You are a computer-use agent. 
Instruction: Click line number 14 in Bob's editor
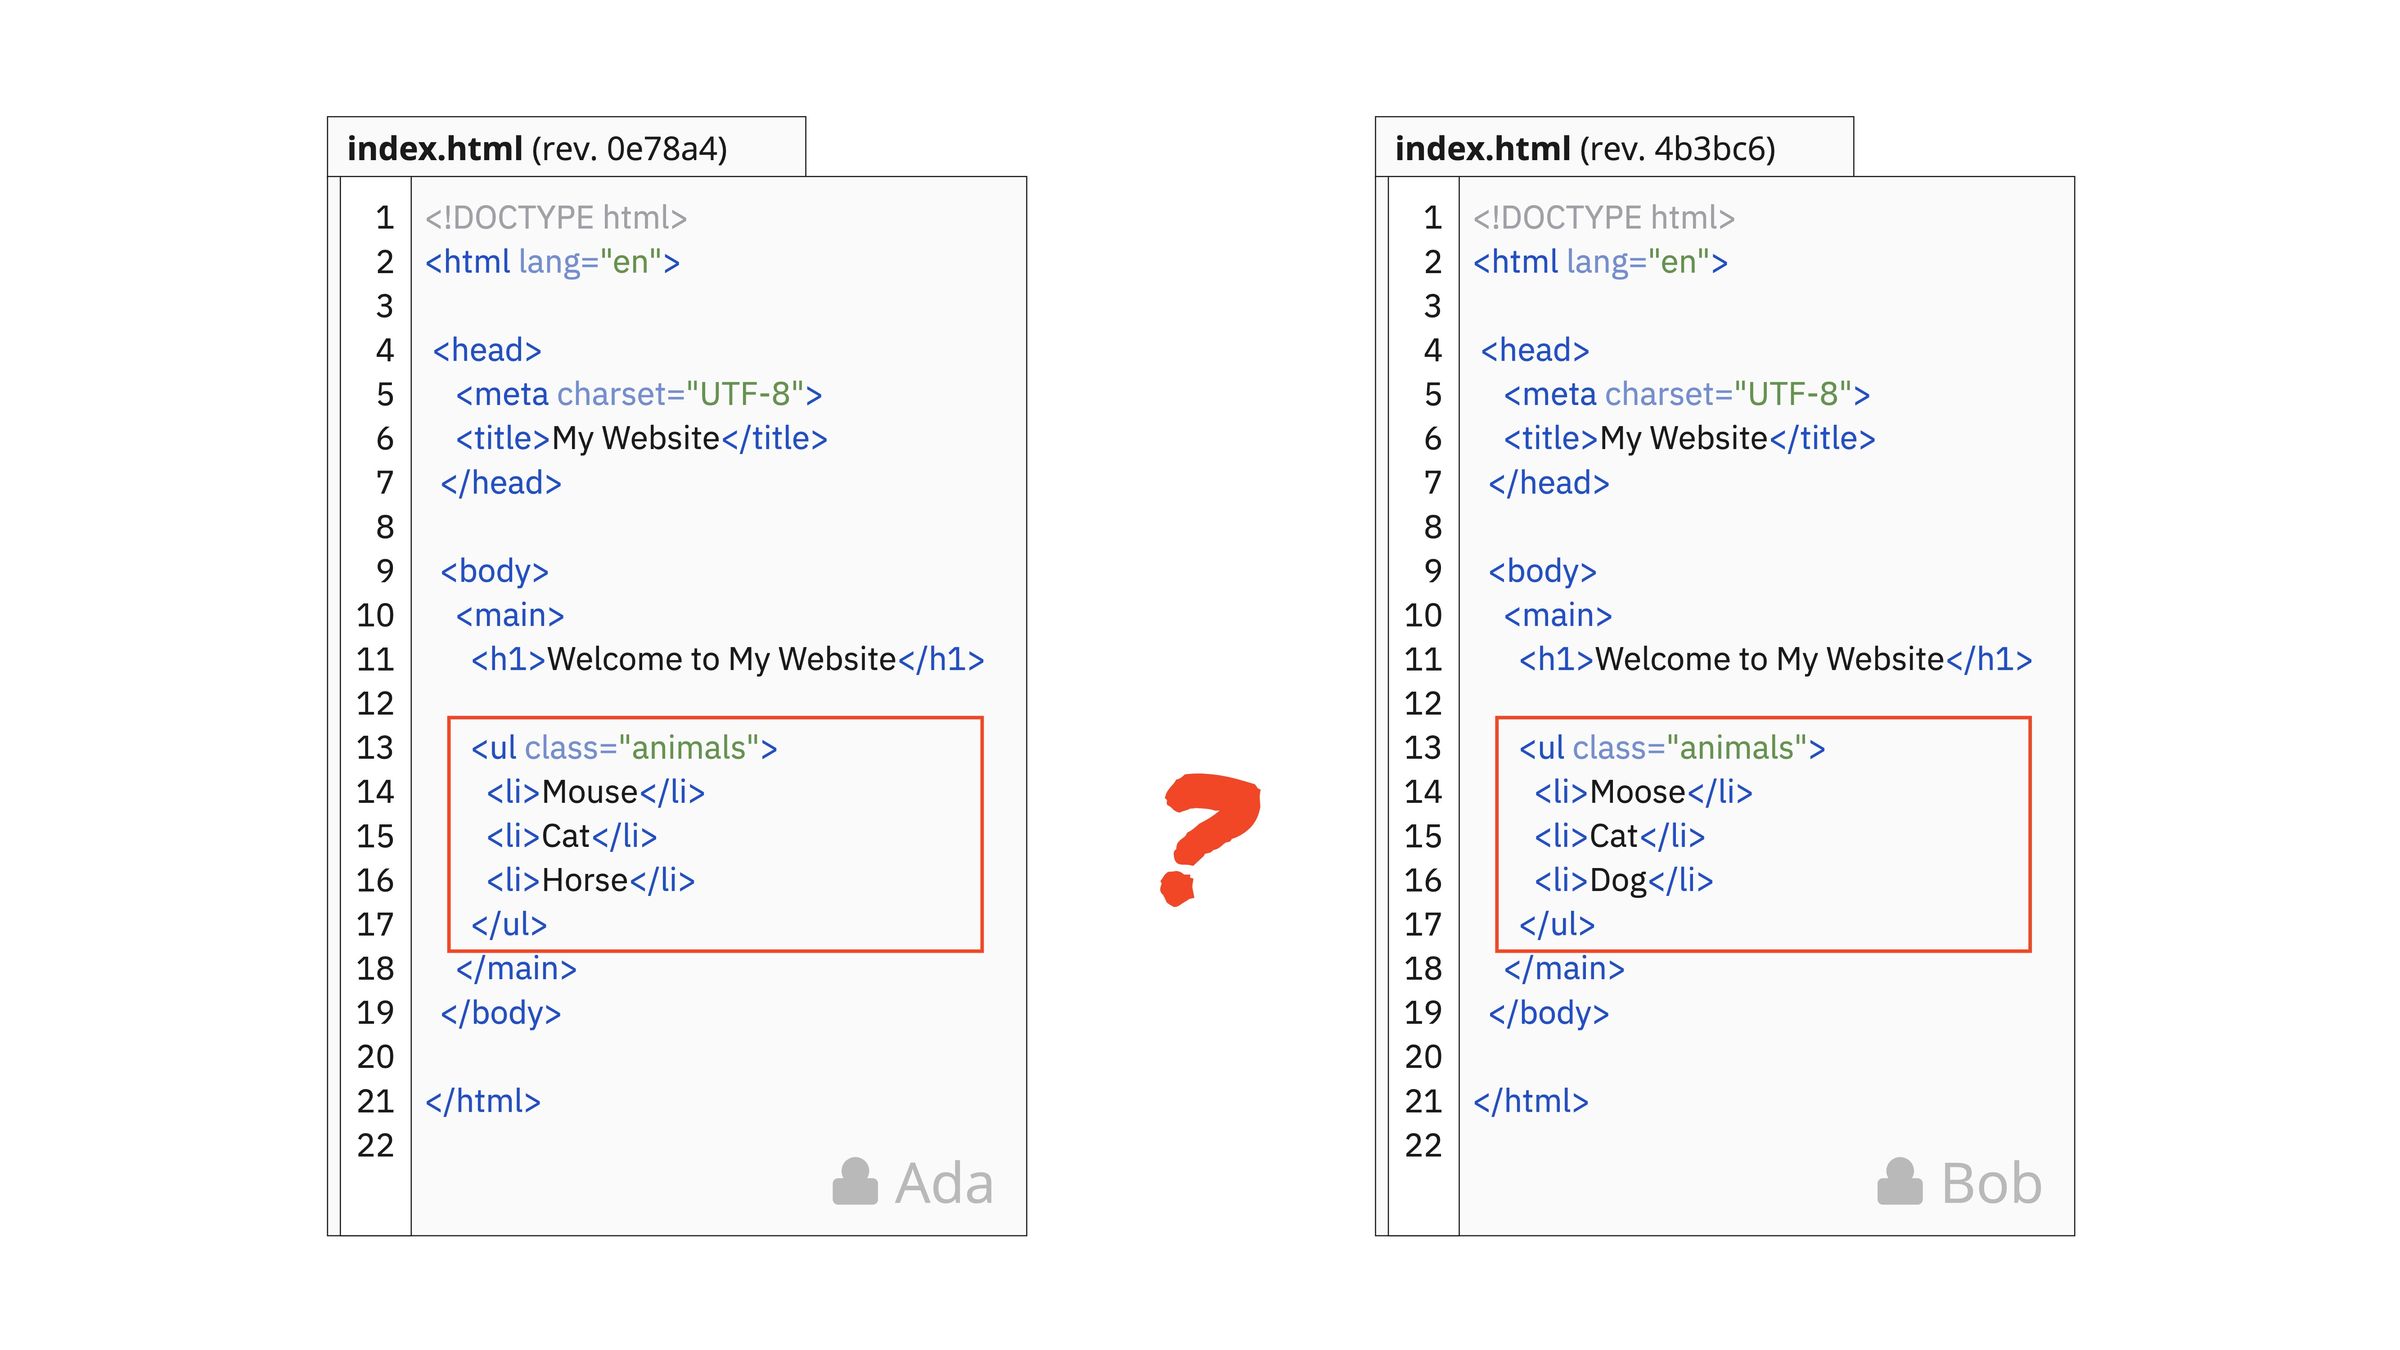[x=1423, y=792]
